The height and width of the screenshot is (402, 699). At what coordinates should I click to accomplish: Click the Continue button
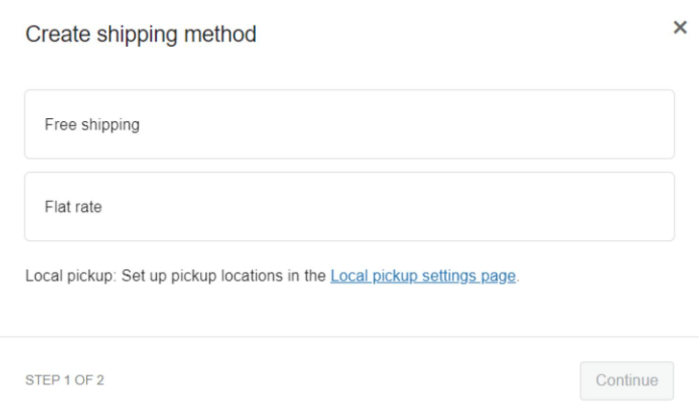coord(627,380)
